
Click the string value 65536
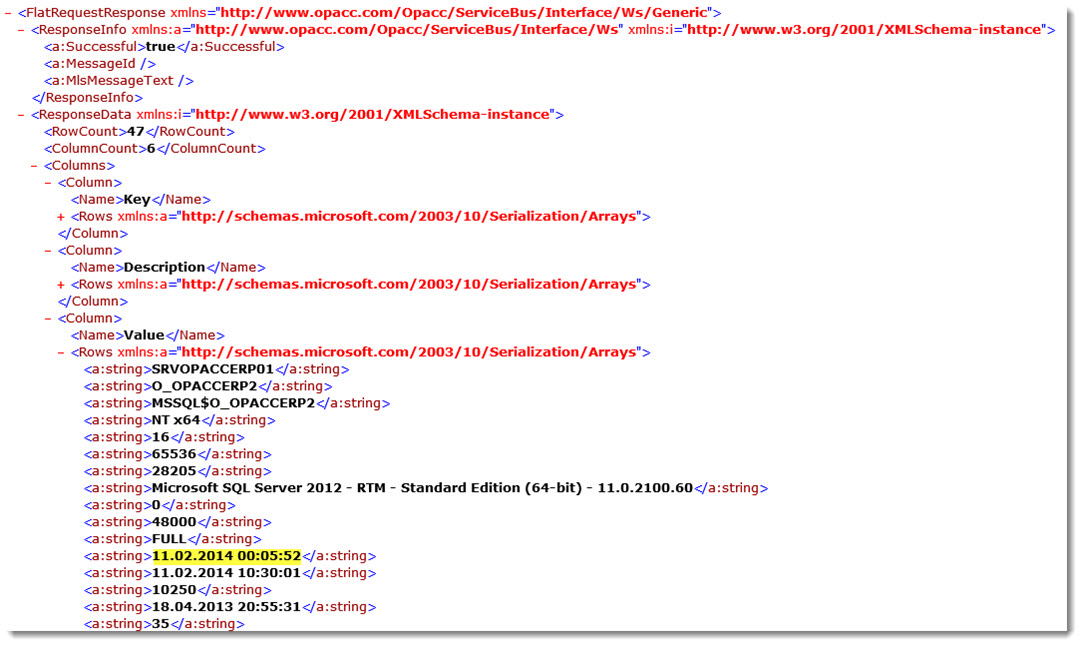click(x=174, y=454)
